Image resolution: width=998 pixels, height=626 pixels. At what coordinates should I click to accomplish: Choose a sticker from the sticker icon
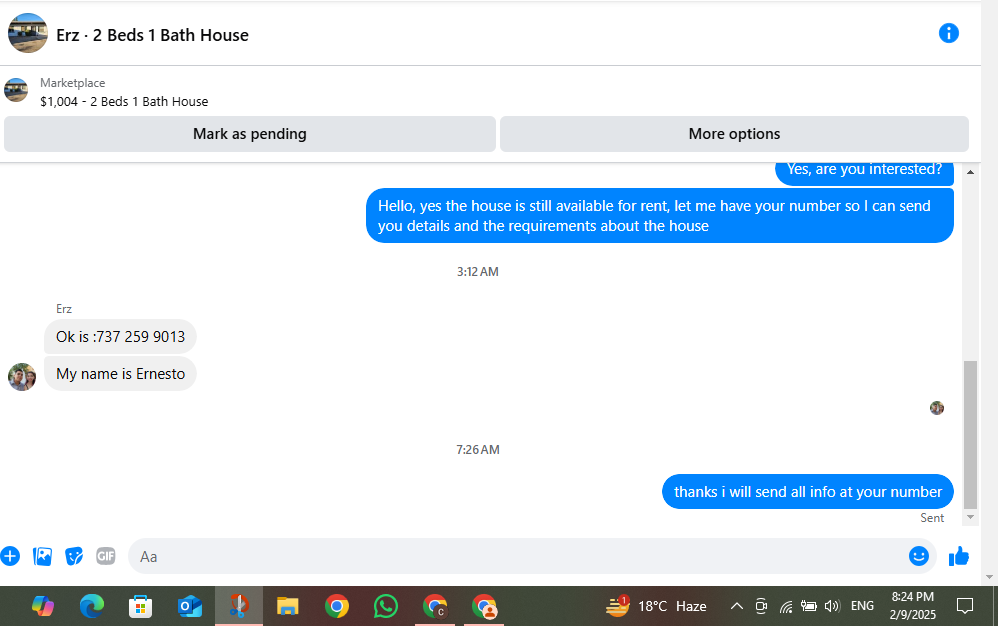tap(74, 556)
